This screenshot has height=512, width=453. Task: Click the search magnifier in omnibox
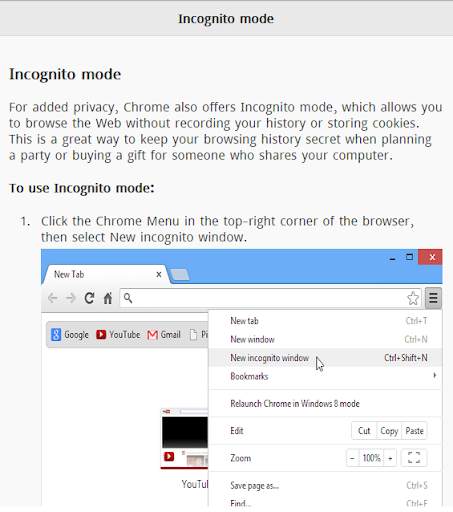point(128,298)
